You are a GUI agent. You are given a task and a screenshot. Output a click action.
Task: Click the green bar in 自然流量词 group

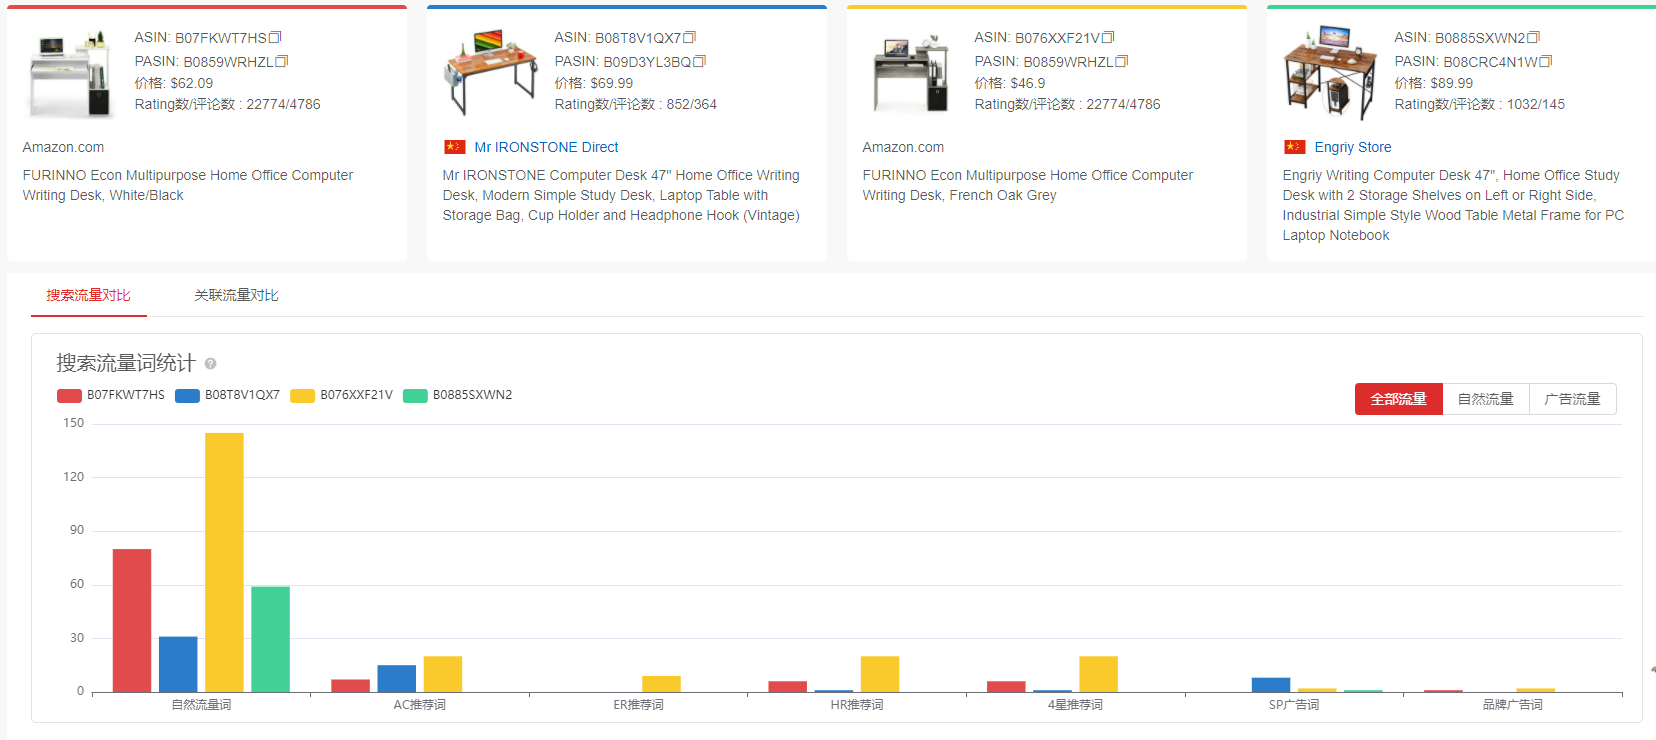(270, 639)
